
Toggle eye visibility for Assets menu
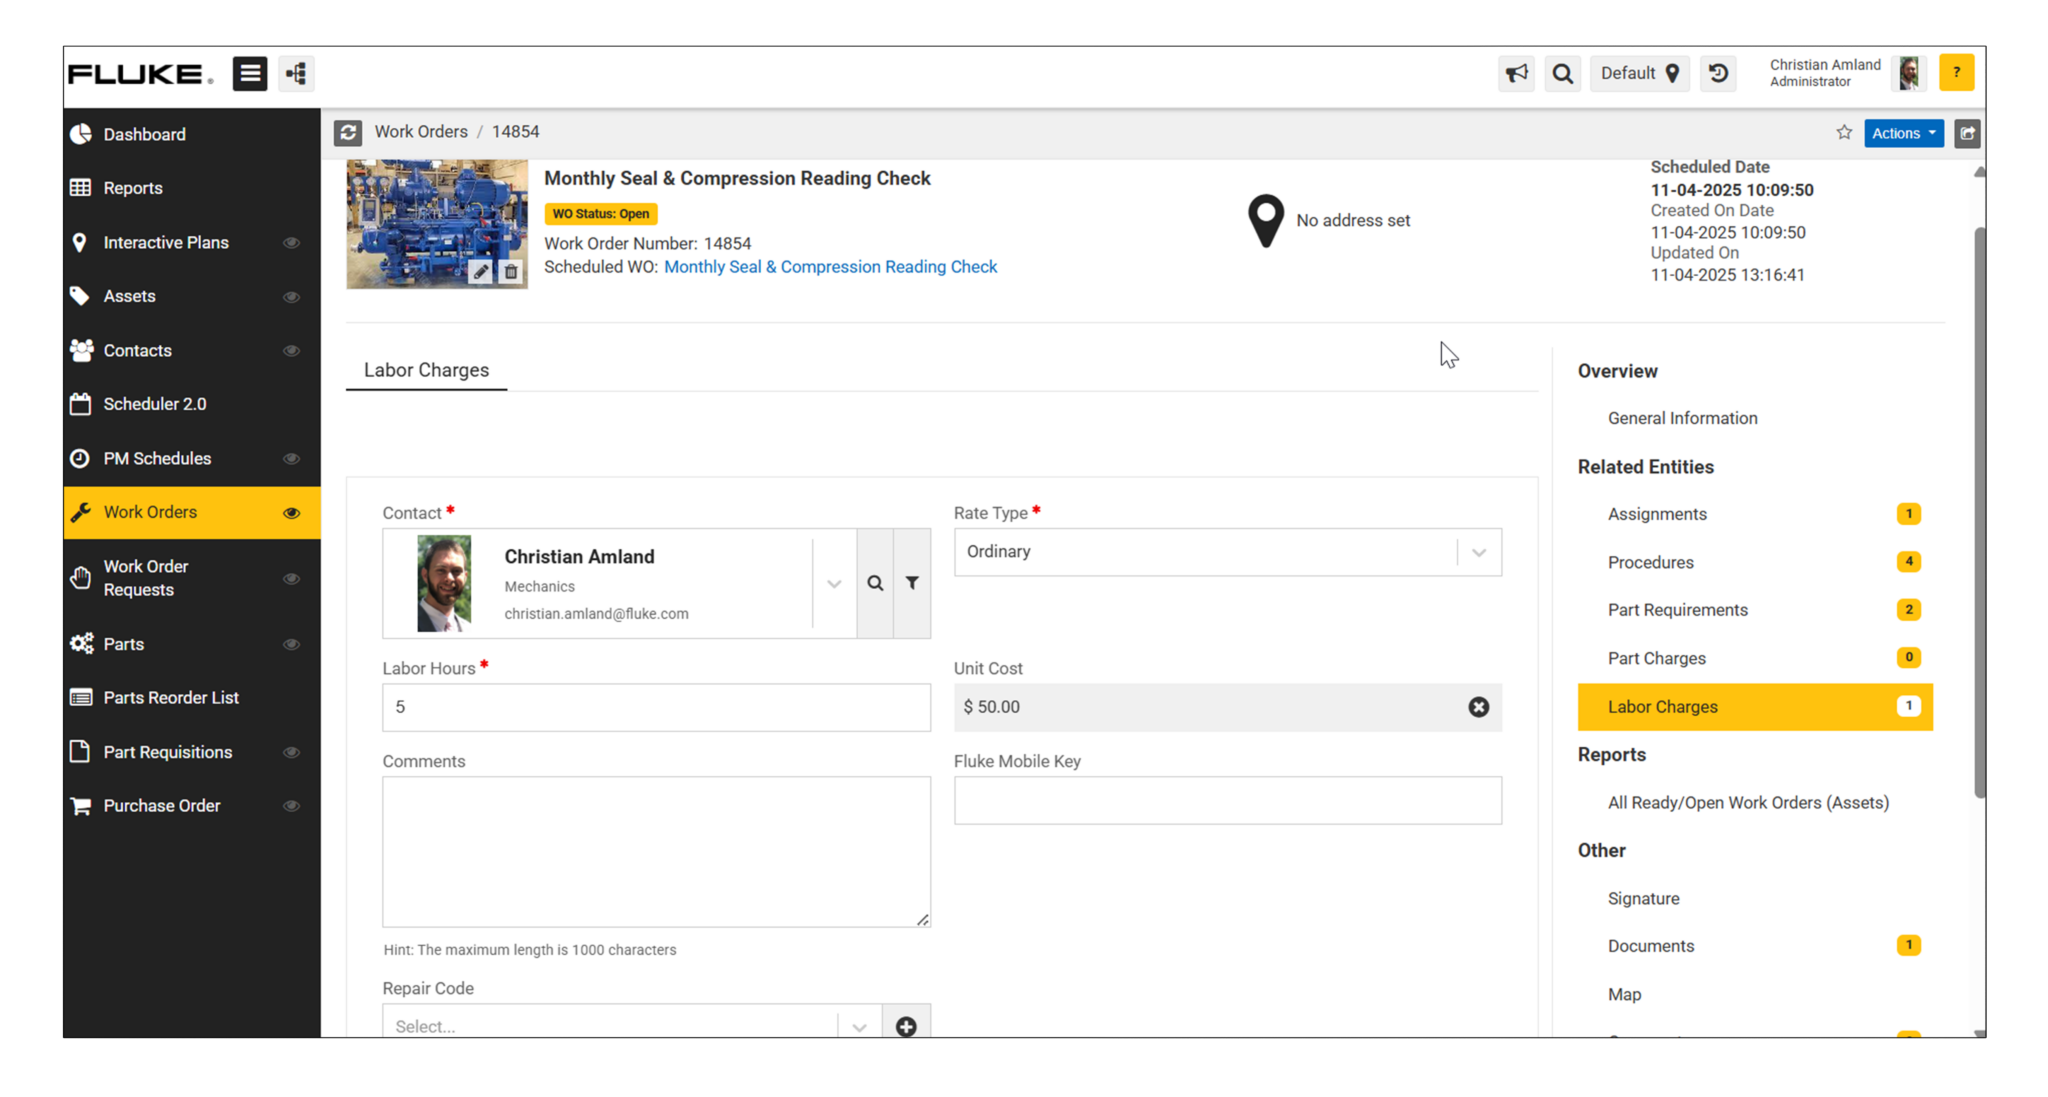click(x=291, y=297)
